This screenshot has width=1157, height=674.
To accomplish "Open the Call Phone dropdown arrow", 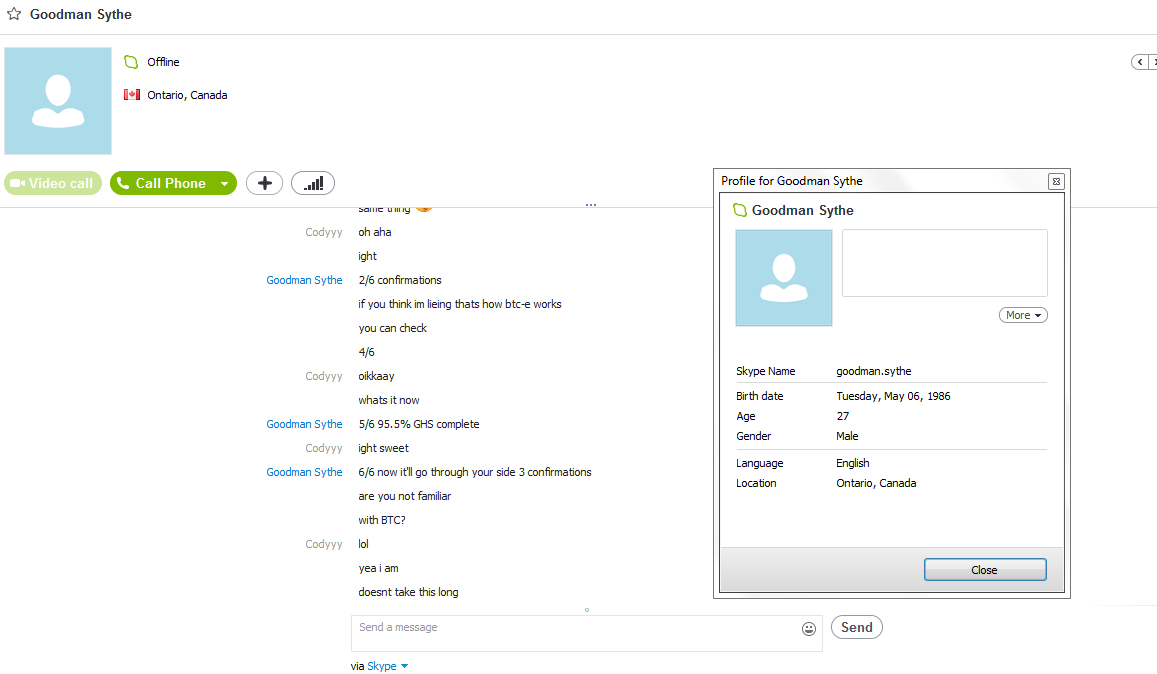I will point(224,183).
